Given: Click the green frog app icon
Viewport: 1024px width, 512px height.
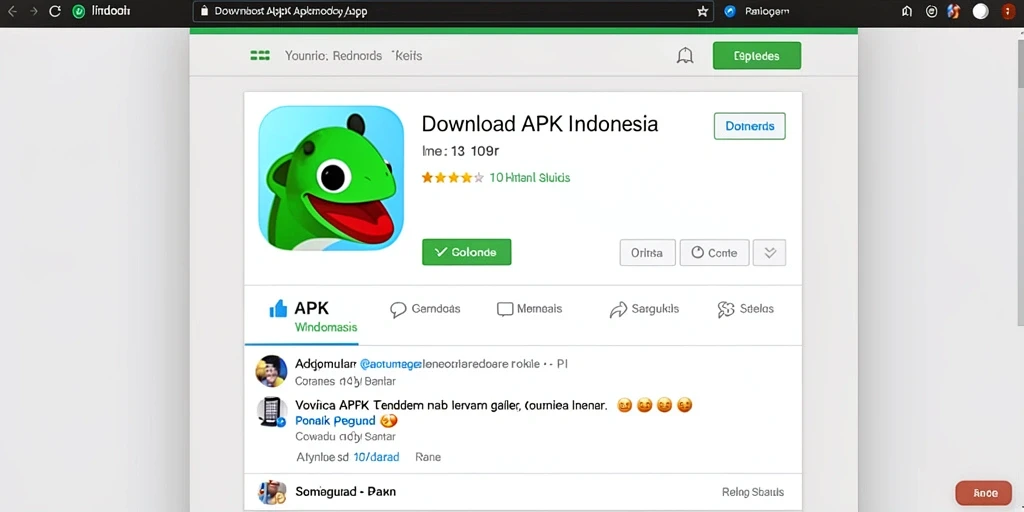Looking at the screenshot, I should coord(331,178).
